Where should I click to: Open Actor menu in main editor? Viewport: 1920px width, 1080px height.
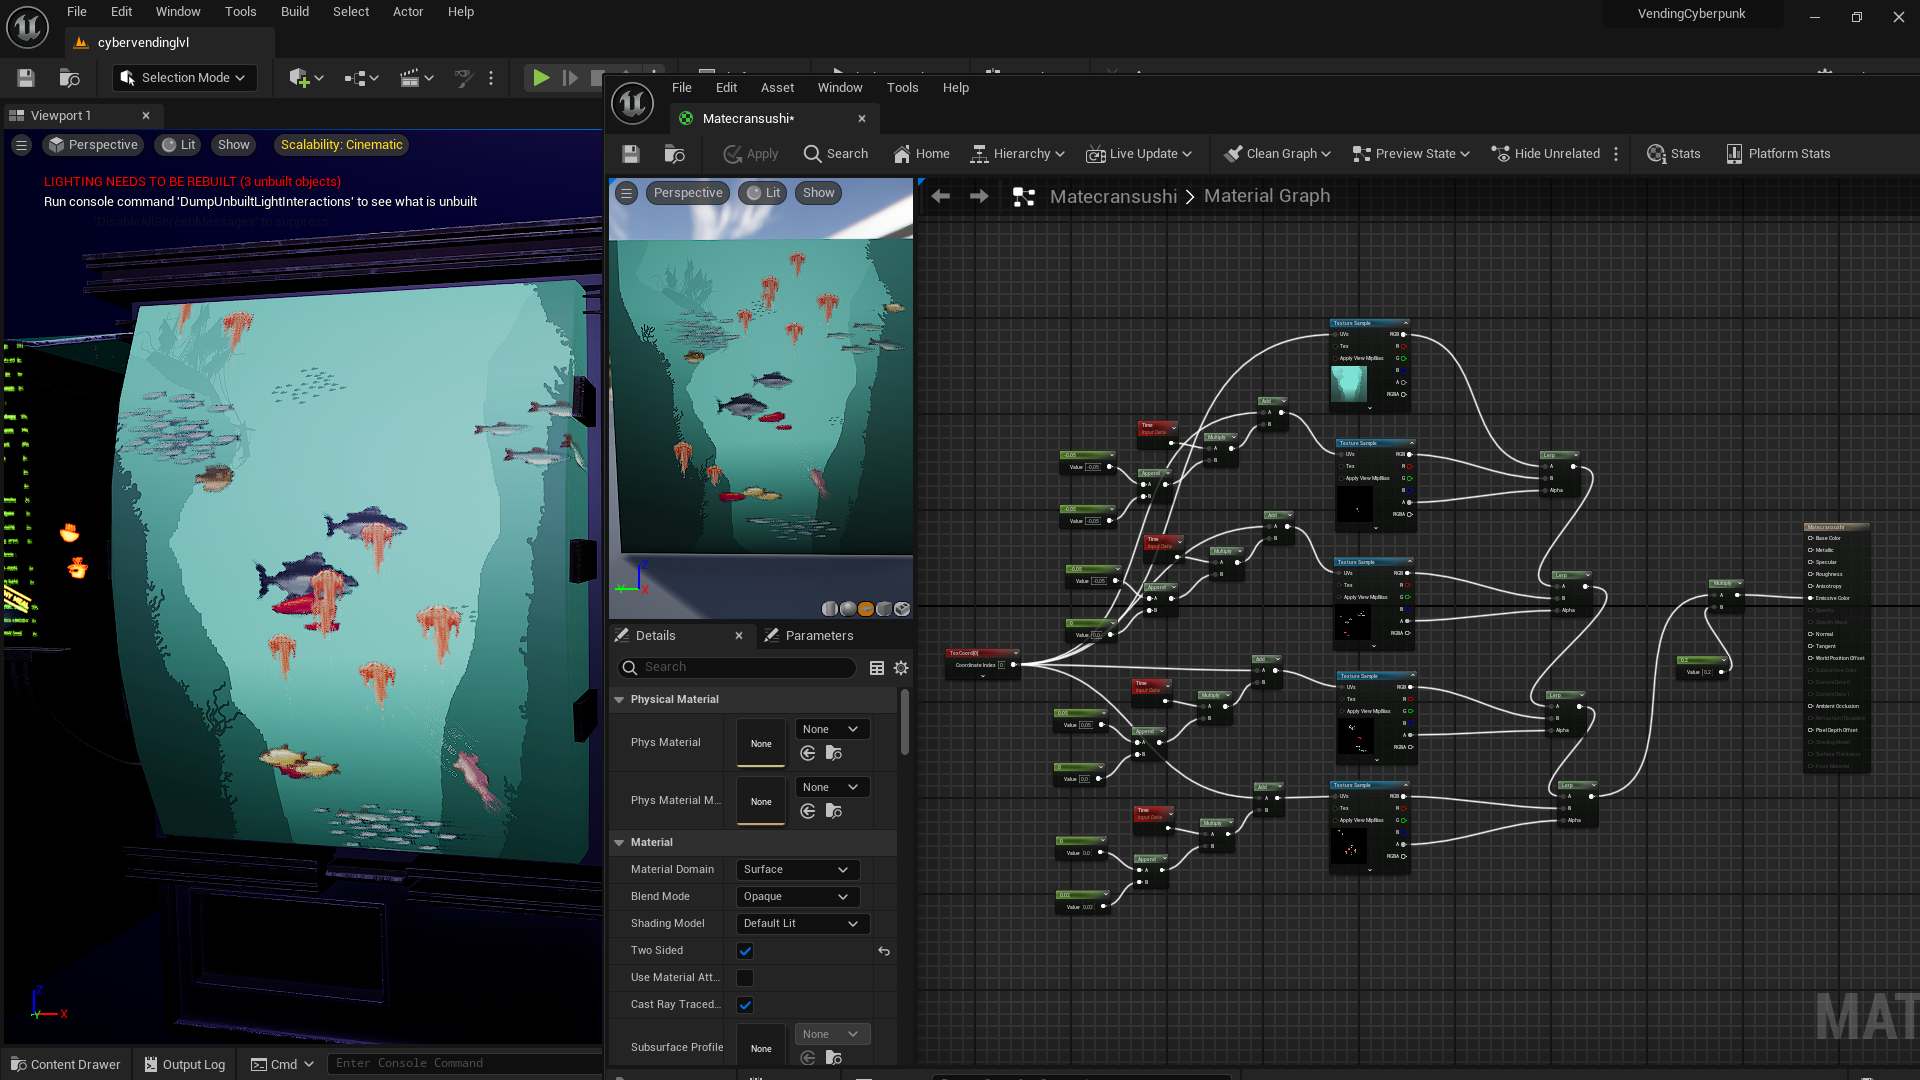point(408,12)
